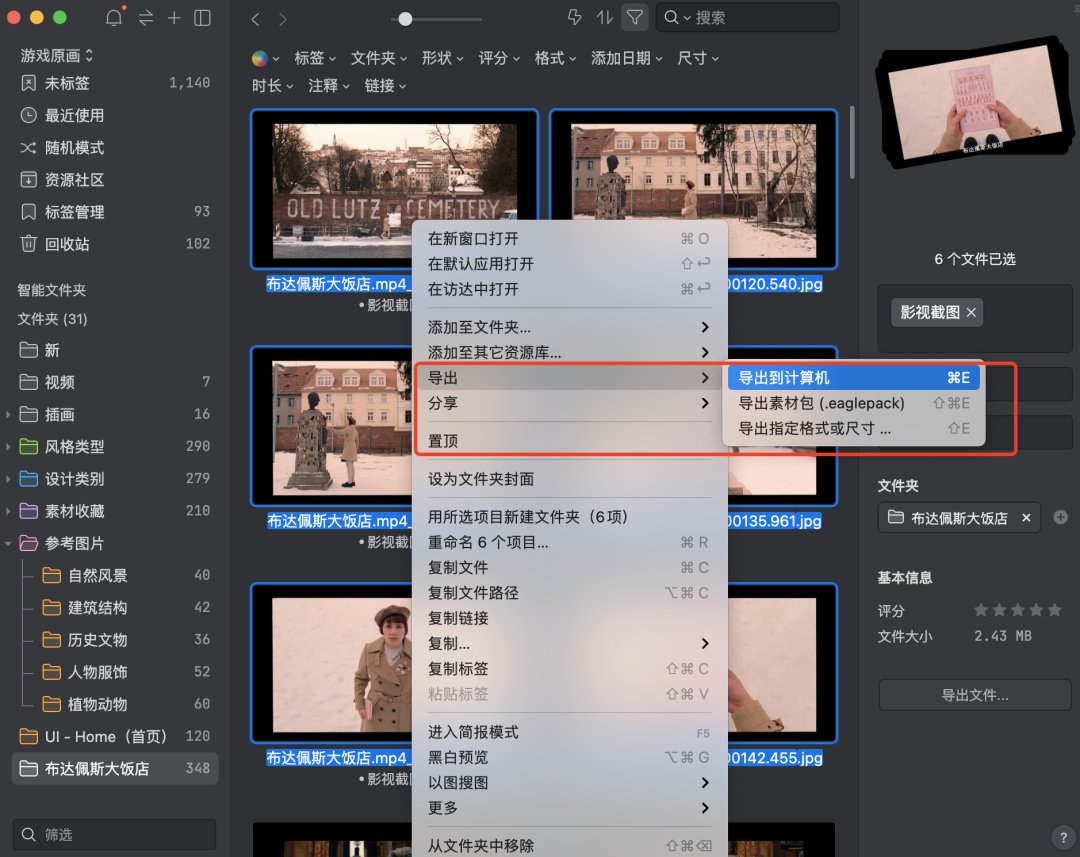Open the 链接 filter dropdown
The image size is (1080, 857).
tap(385, 86)
